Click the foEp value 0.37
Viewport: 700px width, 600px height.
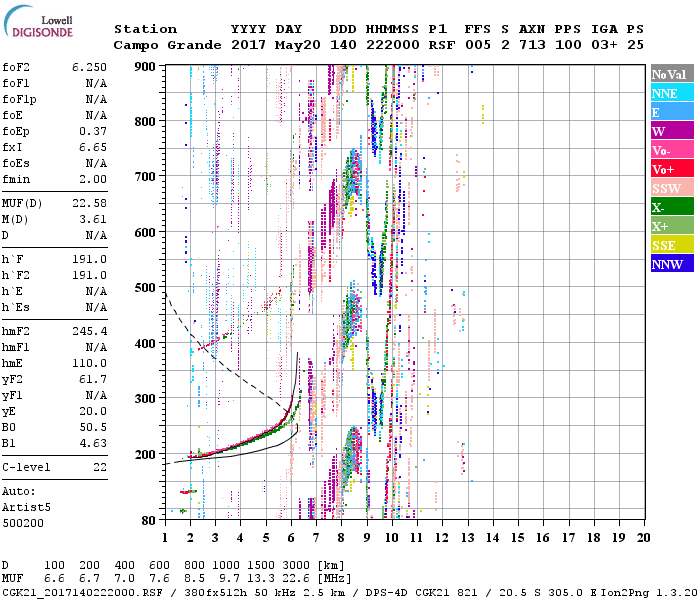click(93, 131)
